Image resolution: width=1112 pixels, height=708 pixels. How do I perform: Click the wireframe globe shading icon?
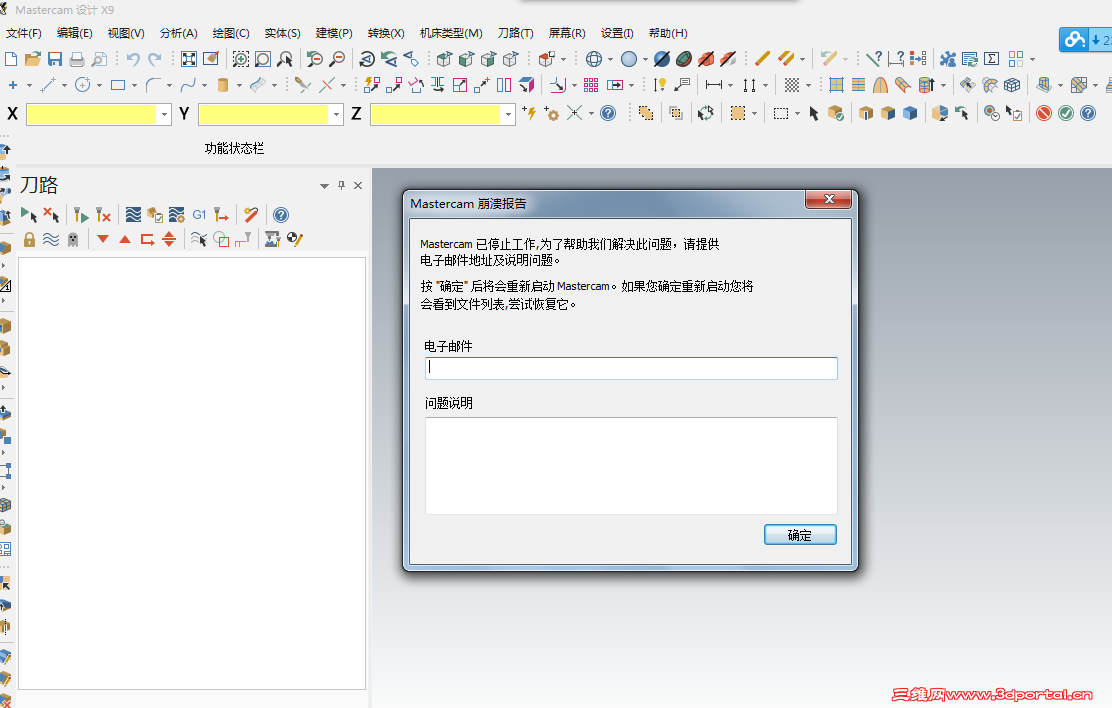tap(594, 59)
